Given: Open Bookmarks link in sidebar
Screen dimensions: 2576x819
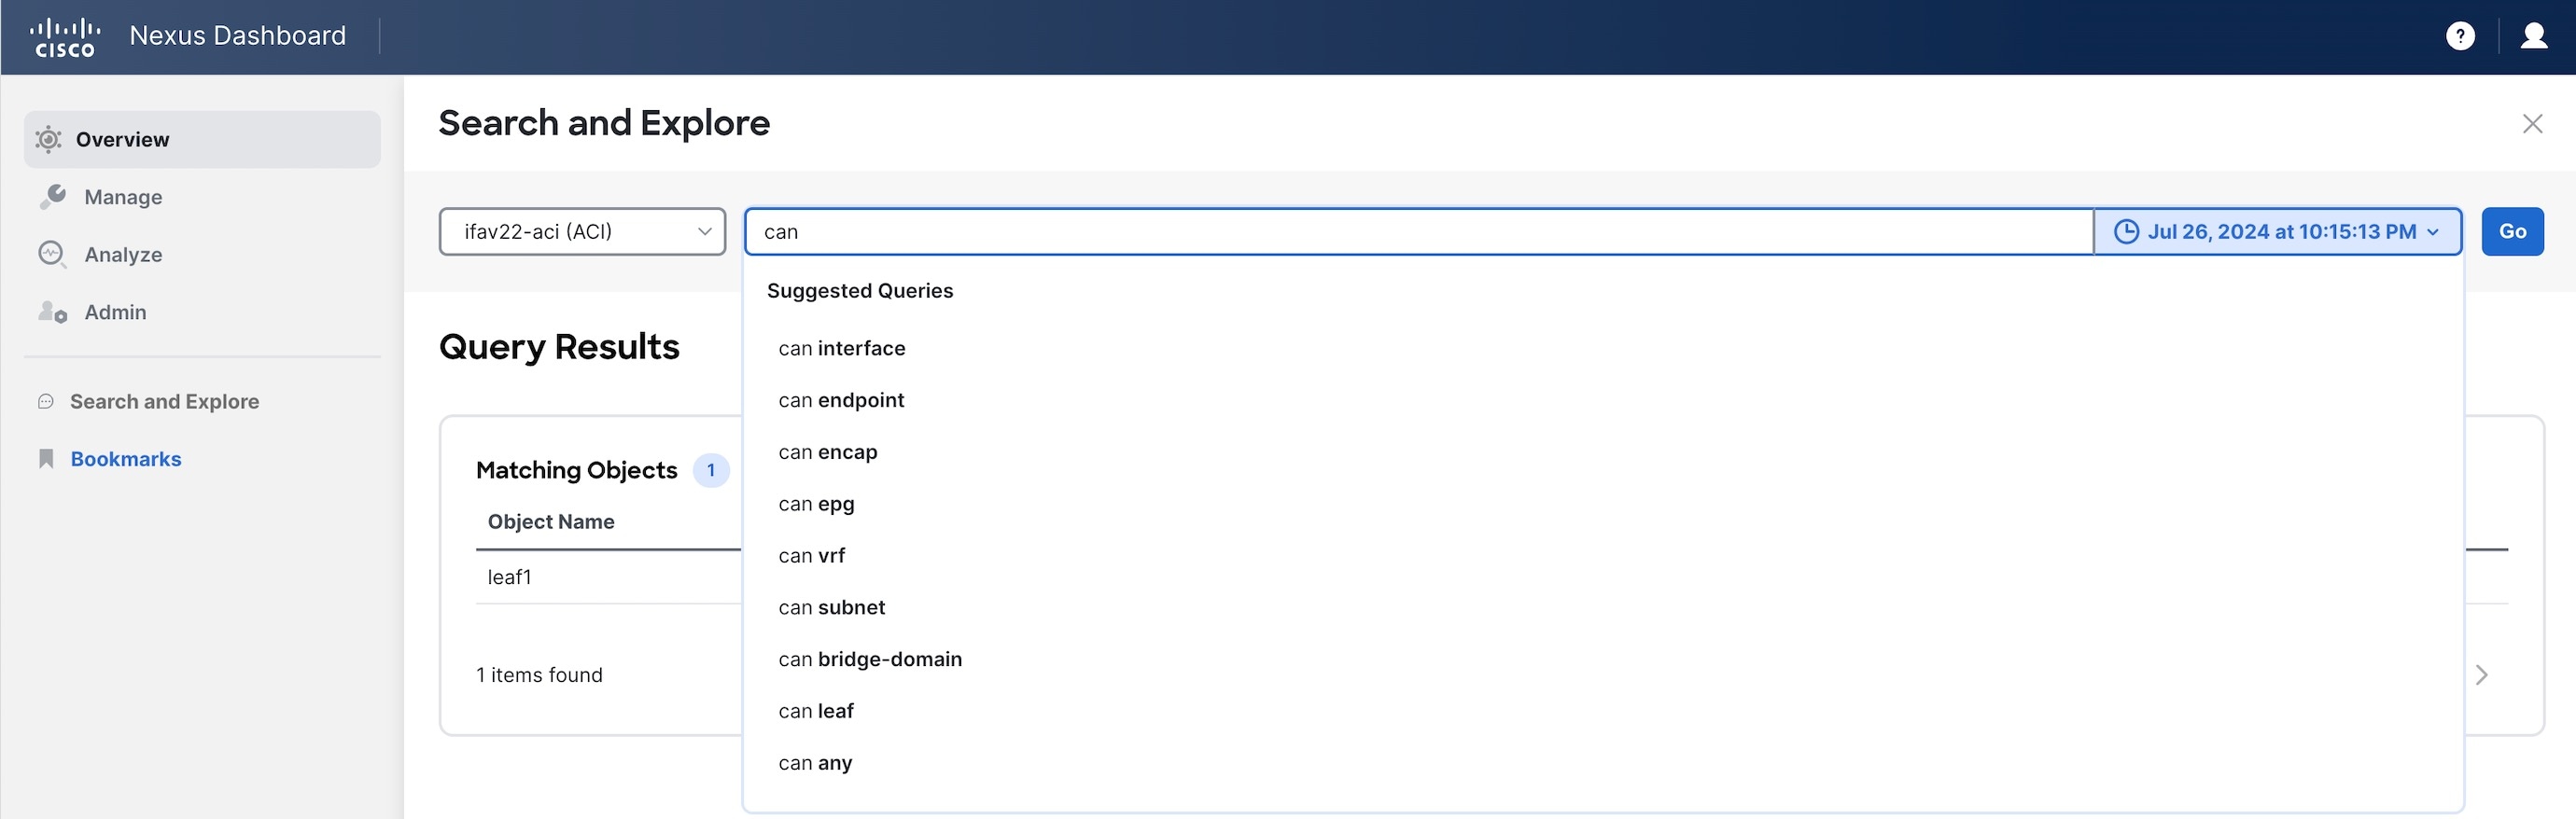Looking at the screenshot, I should point(126,459).
